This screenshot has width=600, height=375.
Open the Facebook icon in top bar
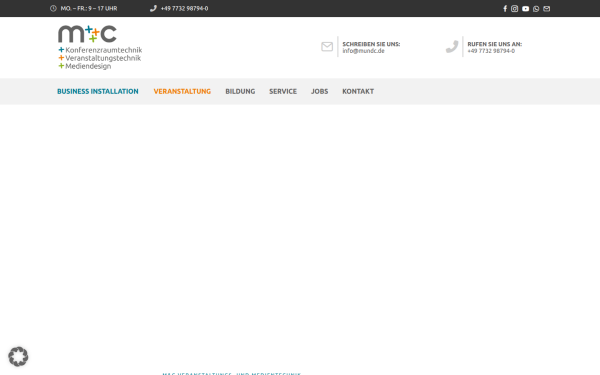(505, 8)
